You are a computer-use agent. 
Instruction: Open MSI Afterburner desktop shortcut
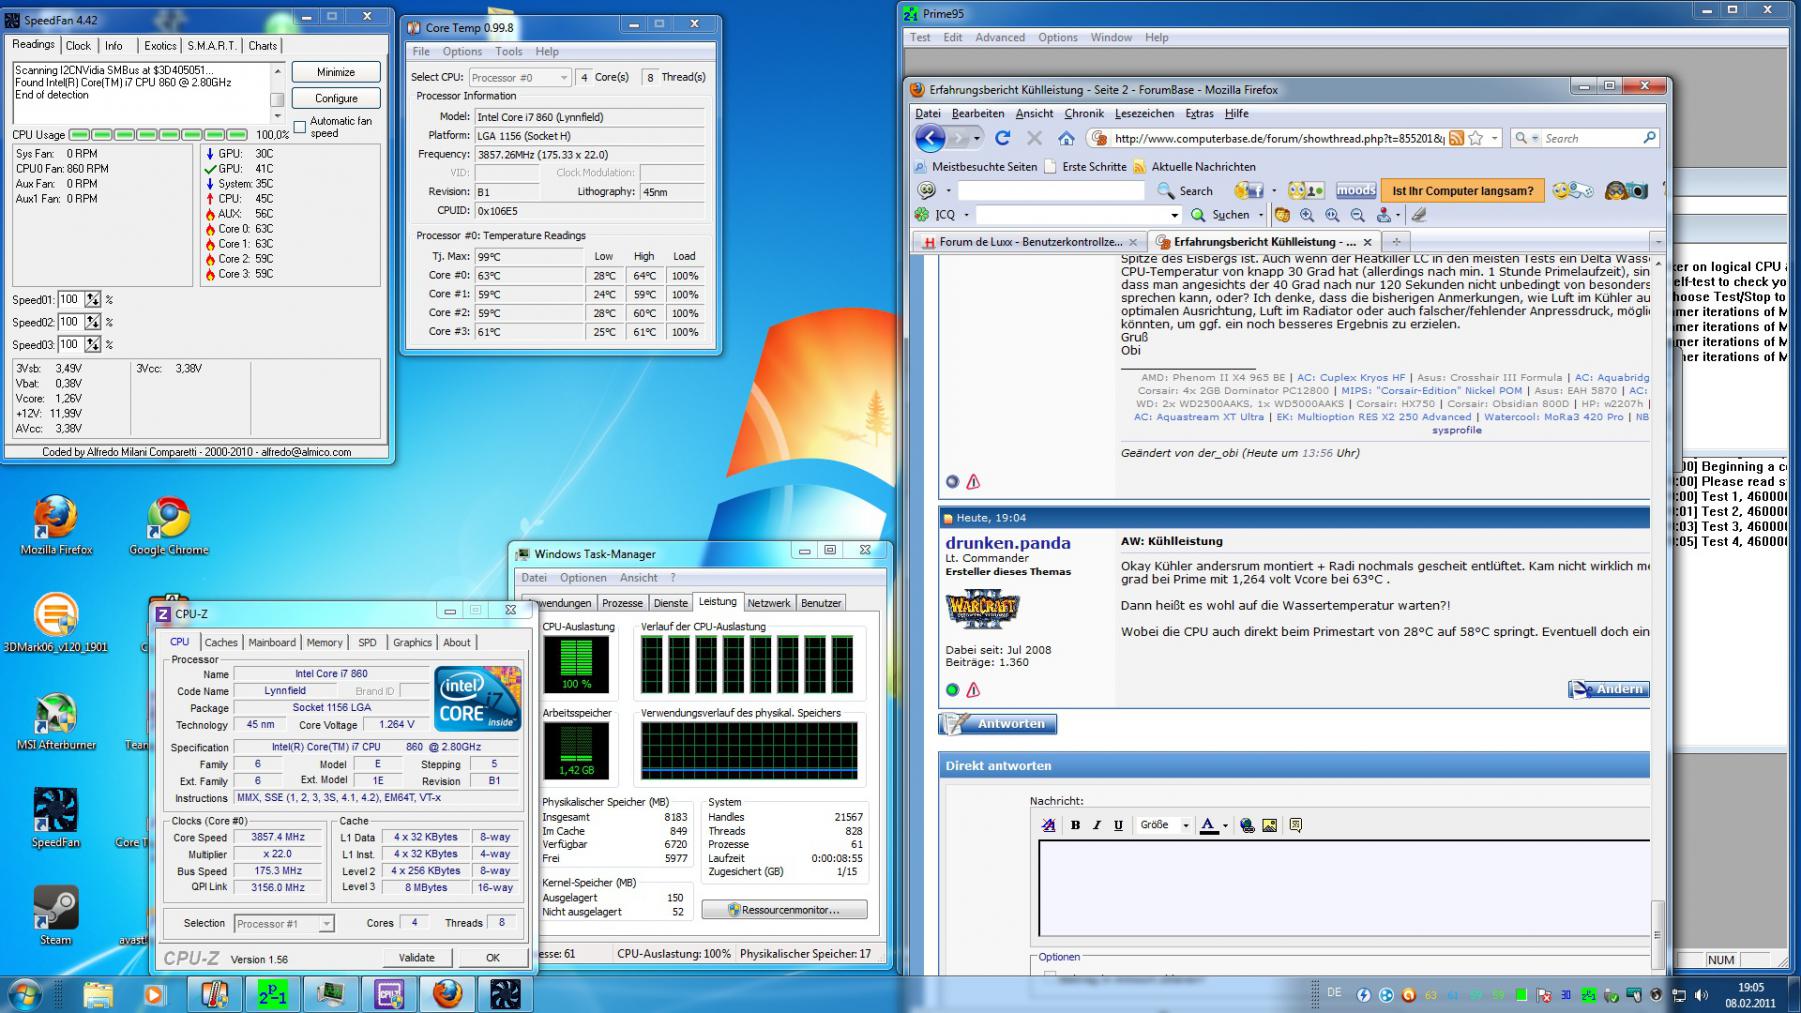tap(56, 721)
